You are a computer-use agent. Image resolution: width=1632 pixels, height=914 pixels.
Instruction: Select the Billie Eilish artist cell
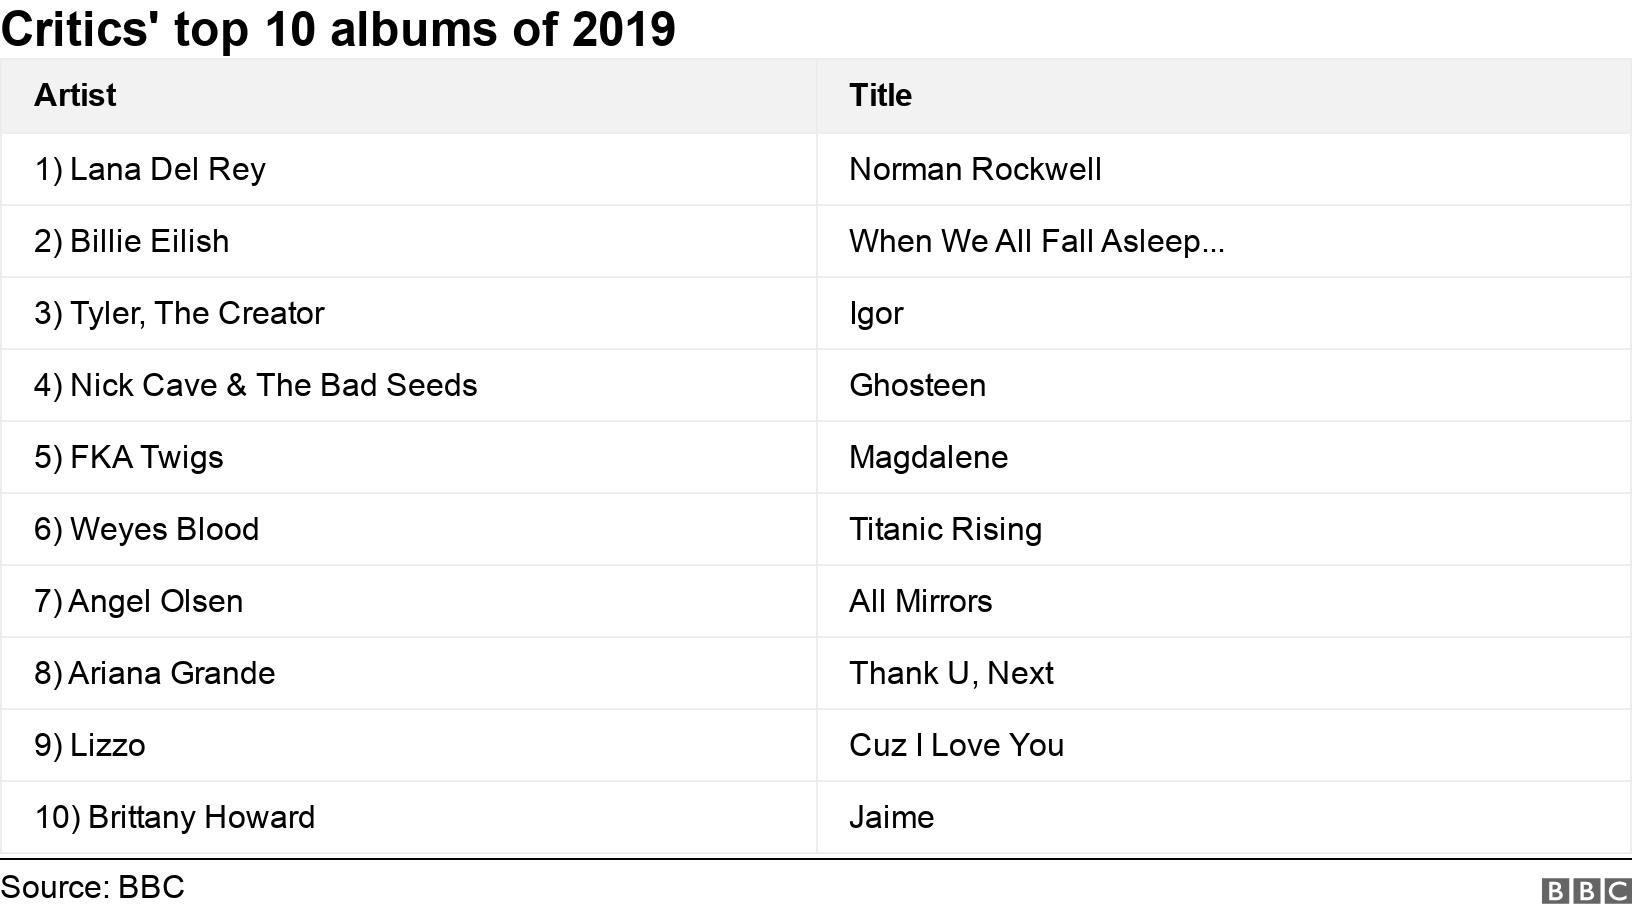[132, 241]
